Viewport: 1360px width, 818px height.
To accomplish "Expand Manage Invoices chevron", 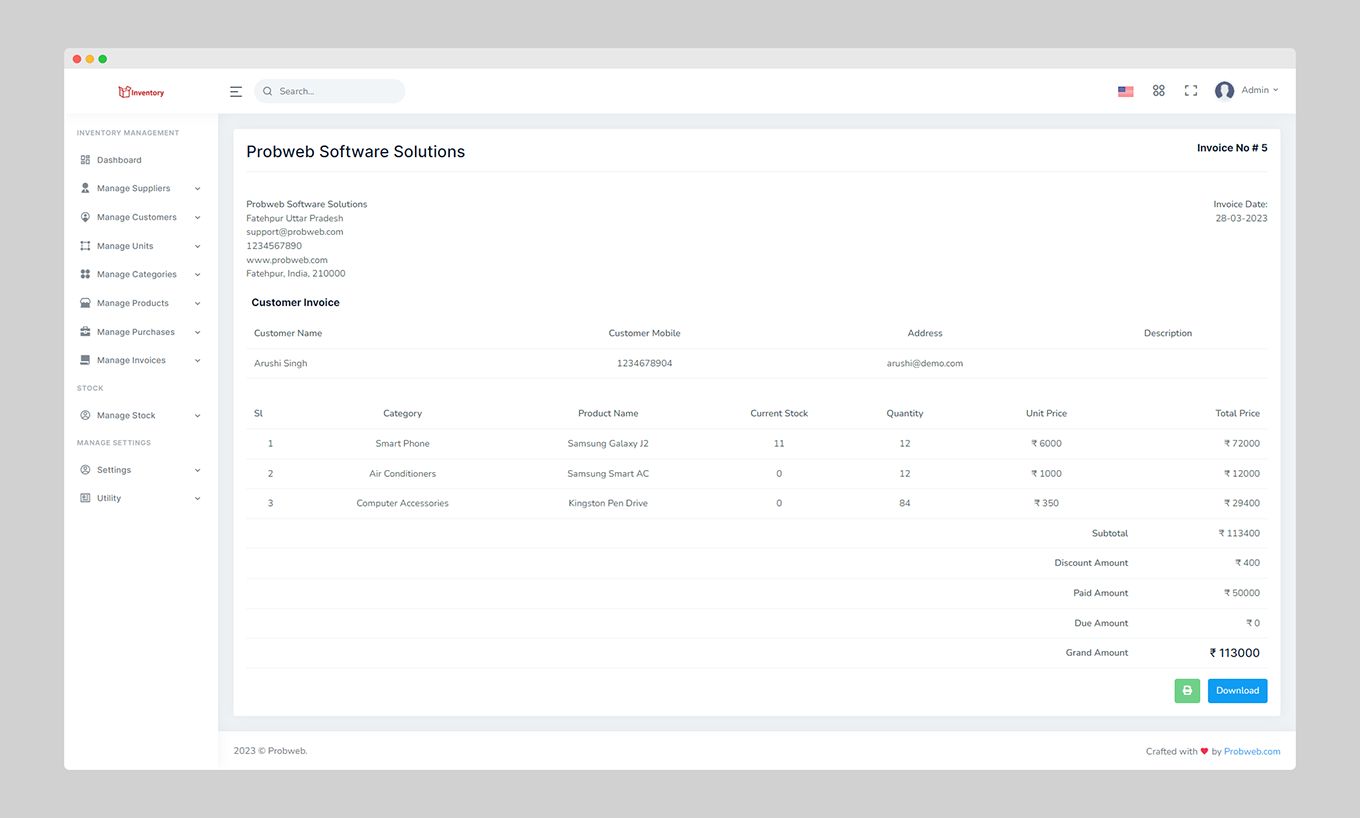I will [x=197, y=361].
